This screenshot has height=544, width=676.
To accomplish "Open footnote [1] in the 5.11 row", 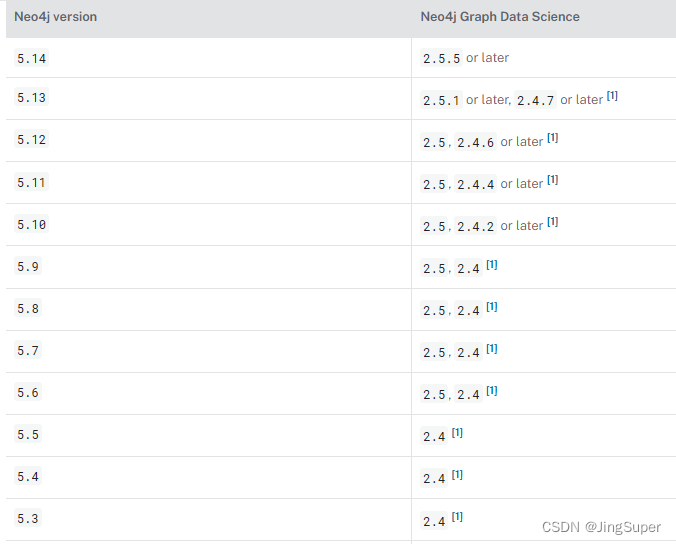I will 553,180.
